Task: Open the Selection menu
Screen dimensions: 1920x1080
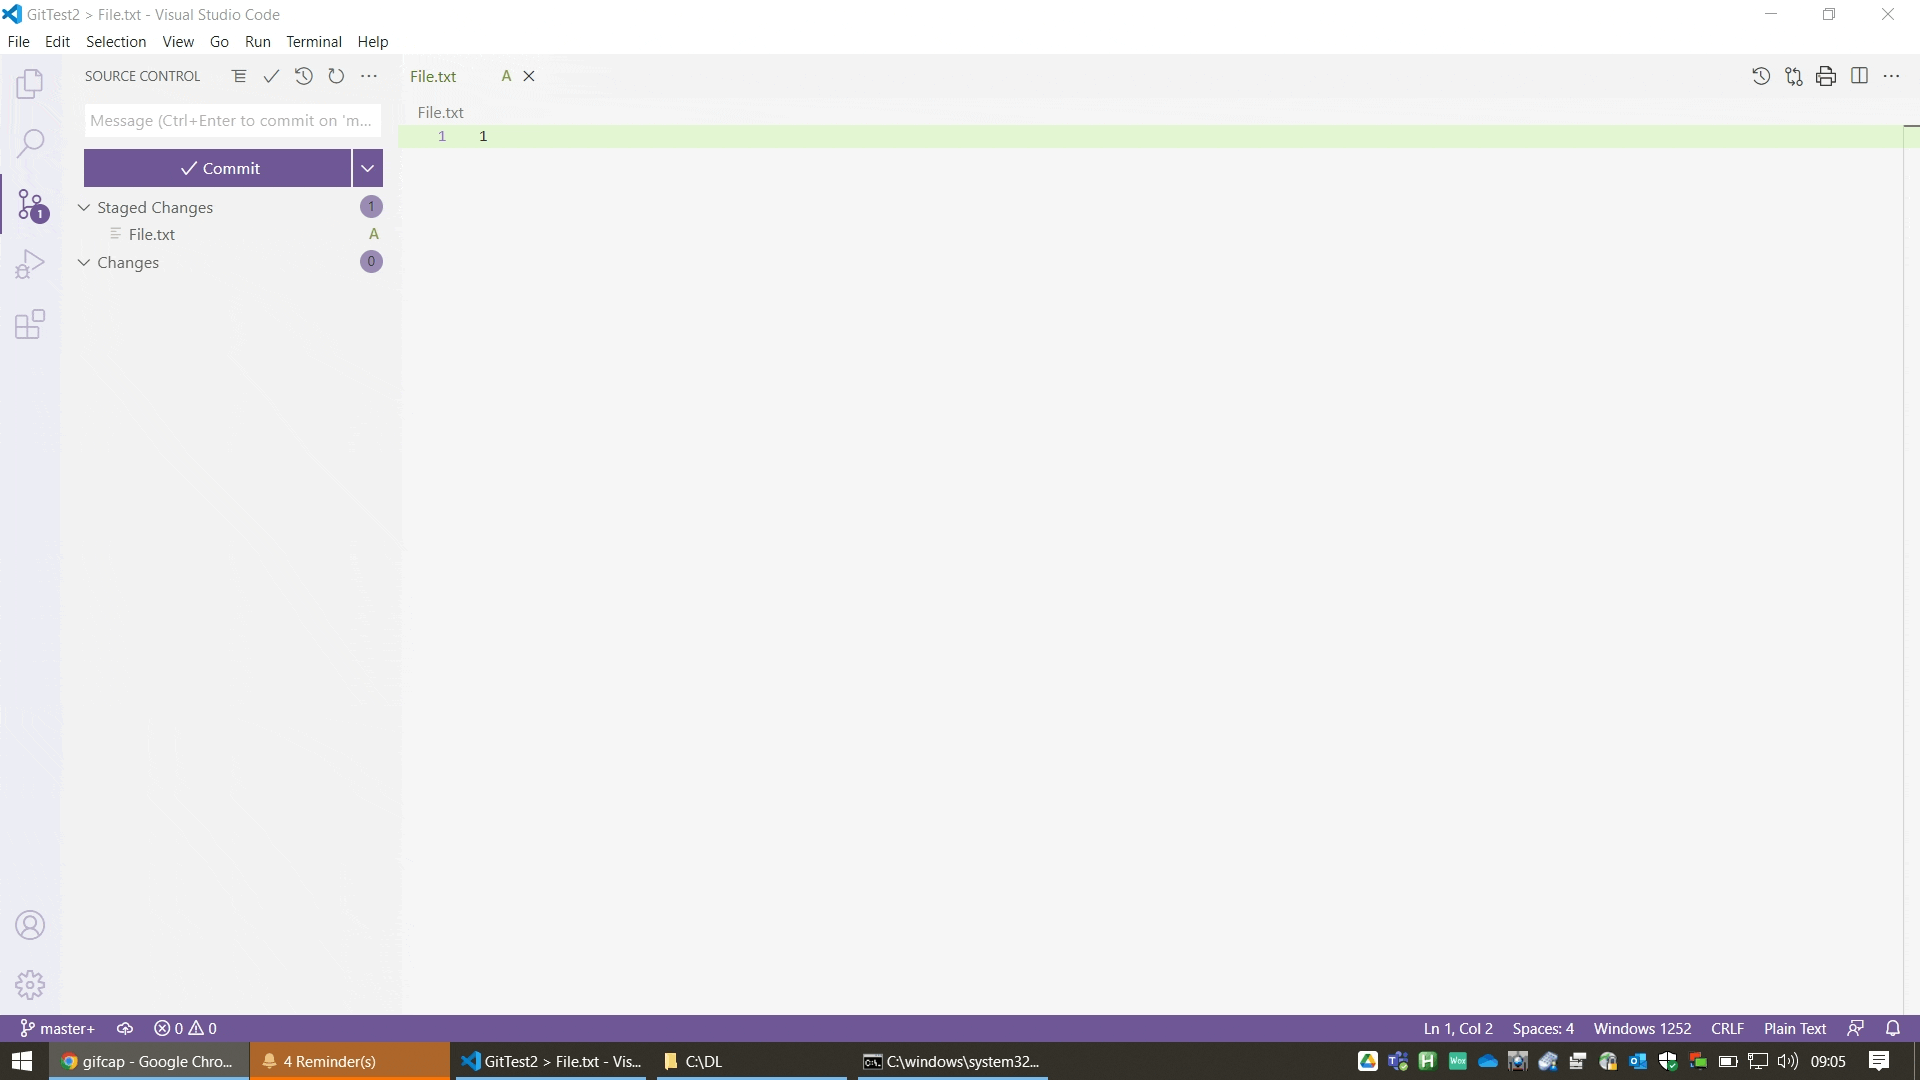Action: pos(116,42)
